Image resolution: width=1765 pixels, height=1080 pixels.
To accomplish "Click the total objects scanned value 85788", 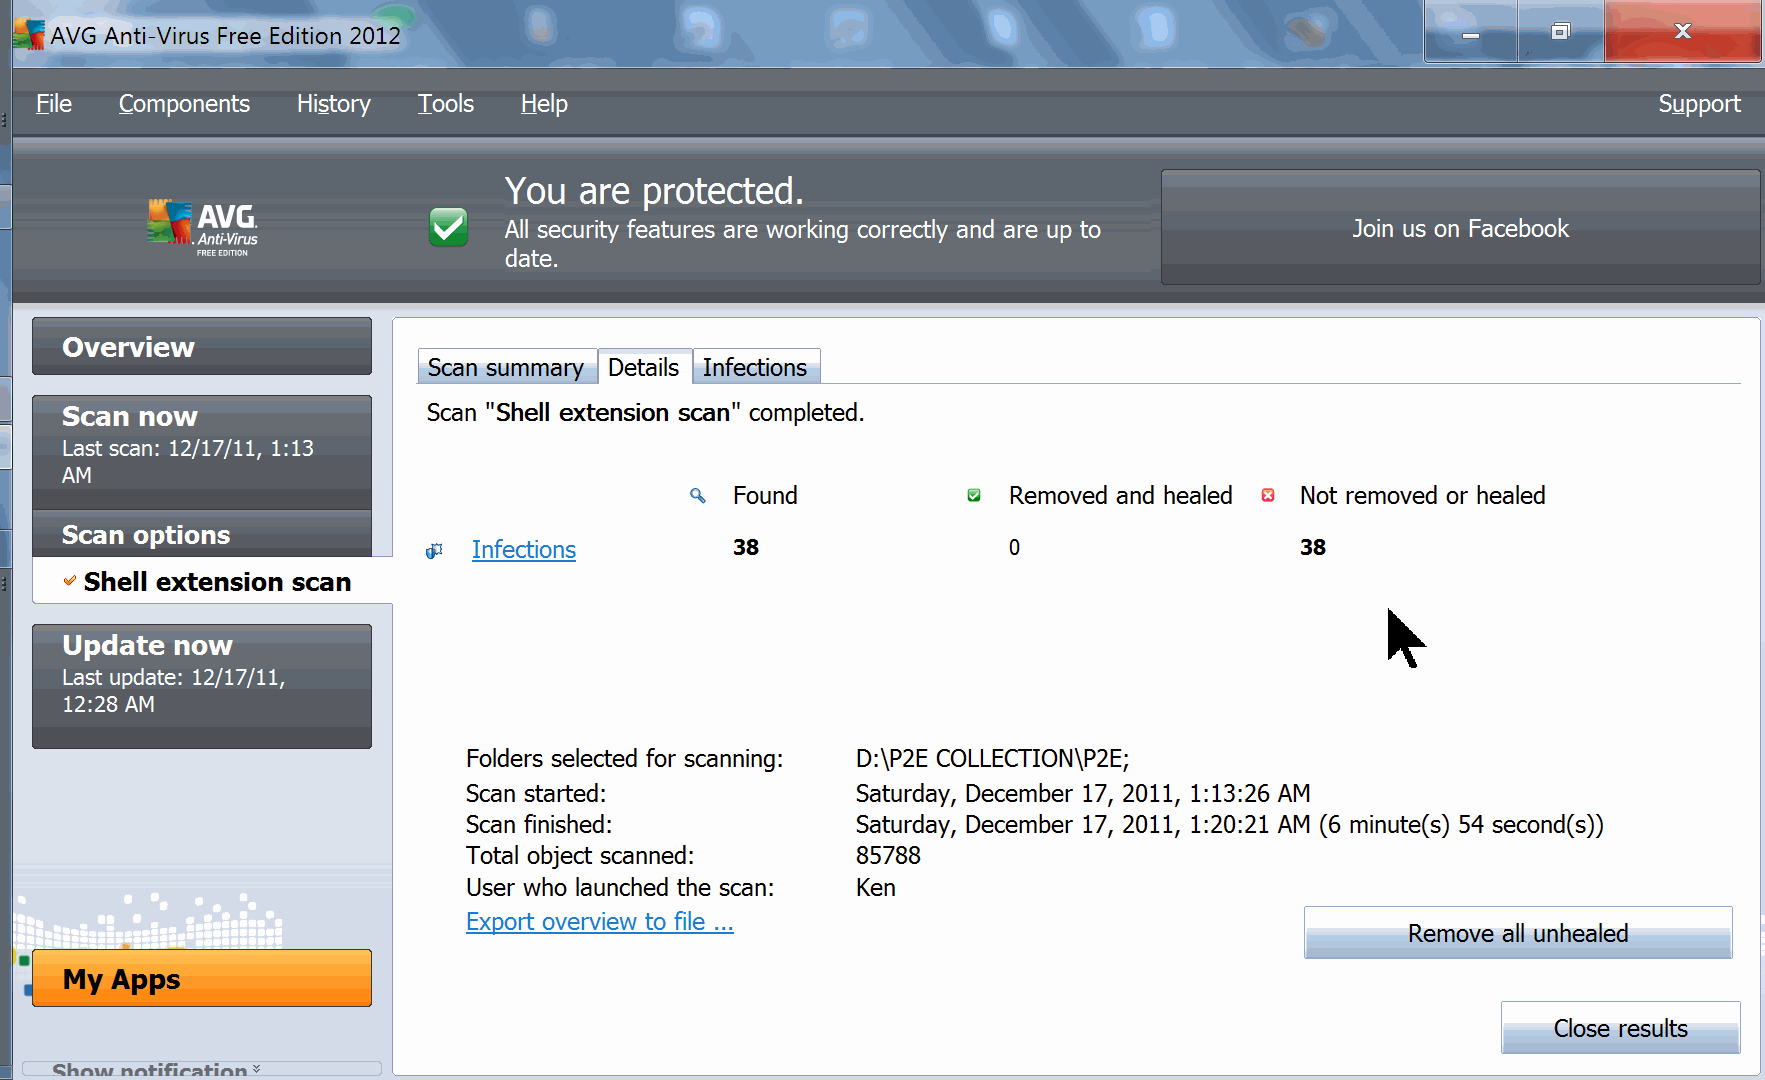I will tap(888, 856).
